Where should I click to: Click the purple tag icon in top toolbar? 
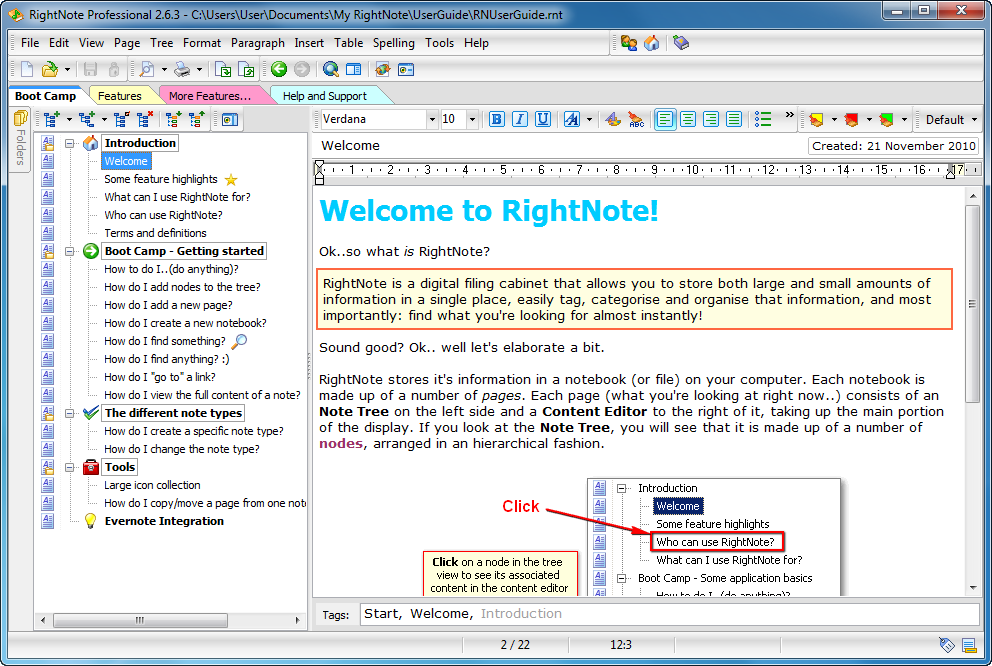coord(681,43)
